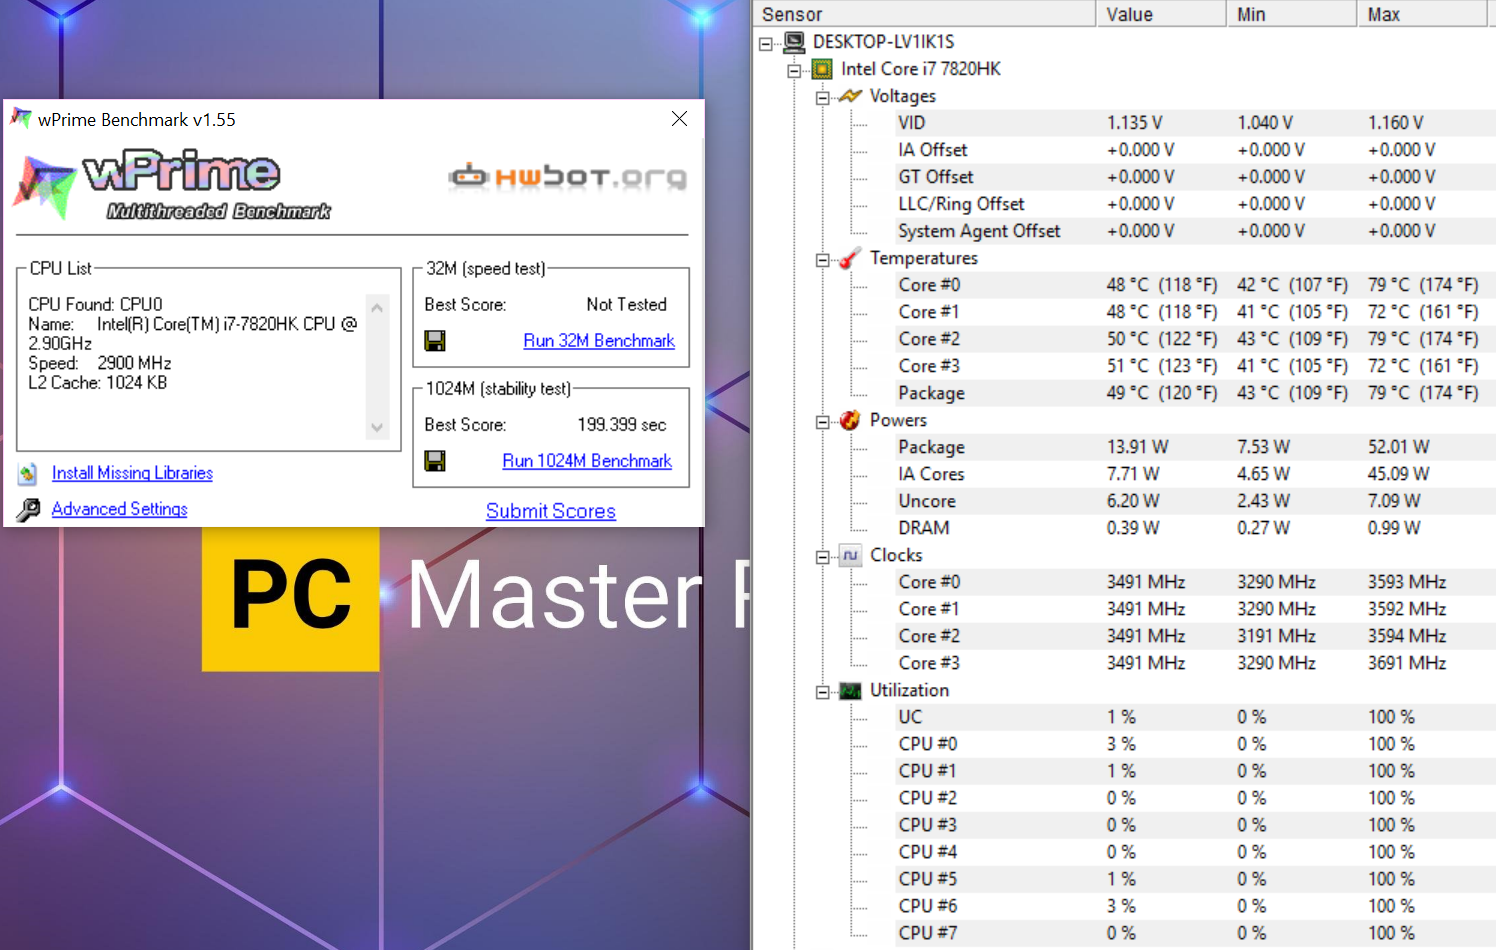This screenshot has width=1496, height=950.
Task: Click the Value column header
Action: click(1162, 14)
